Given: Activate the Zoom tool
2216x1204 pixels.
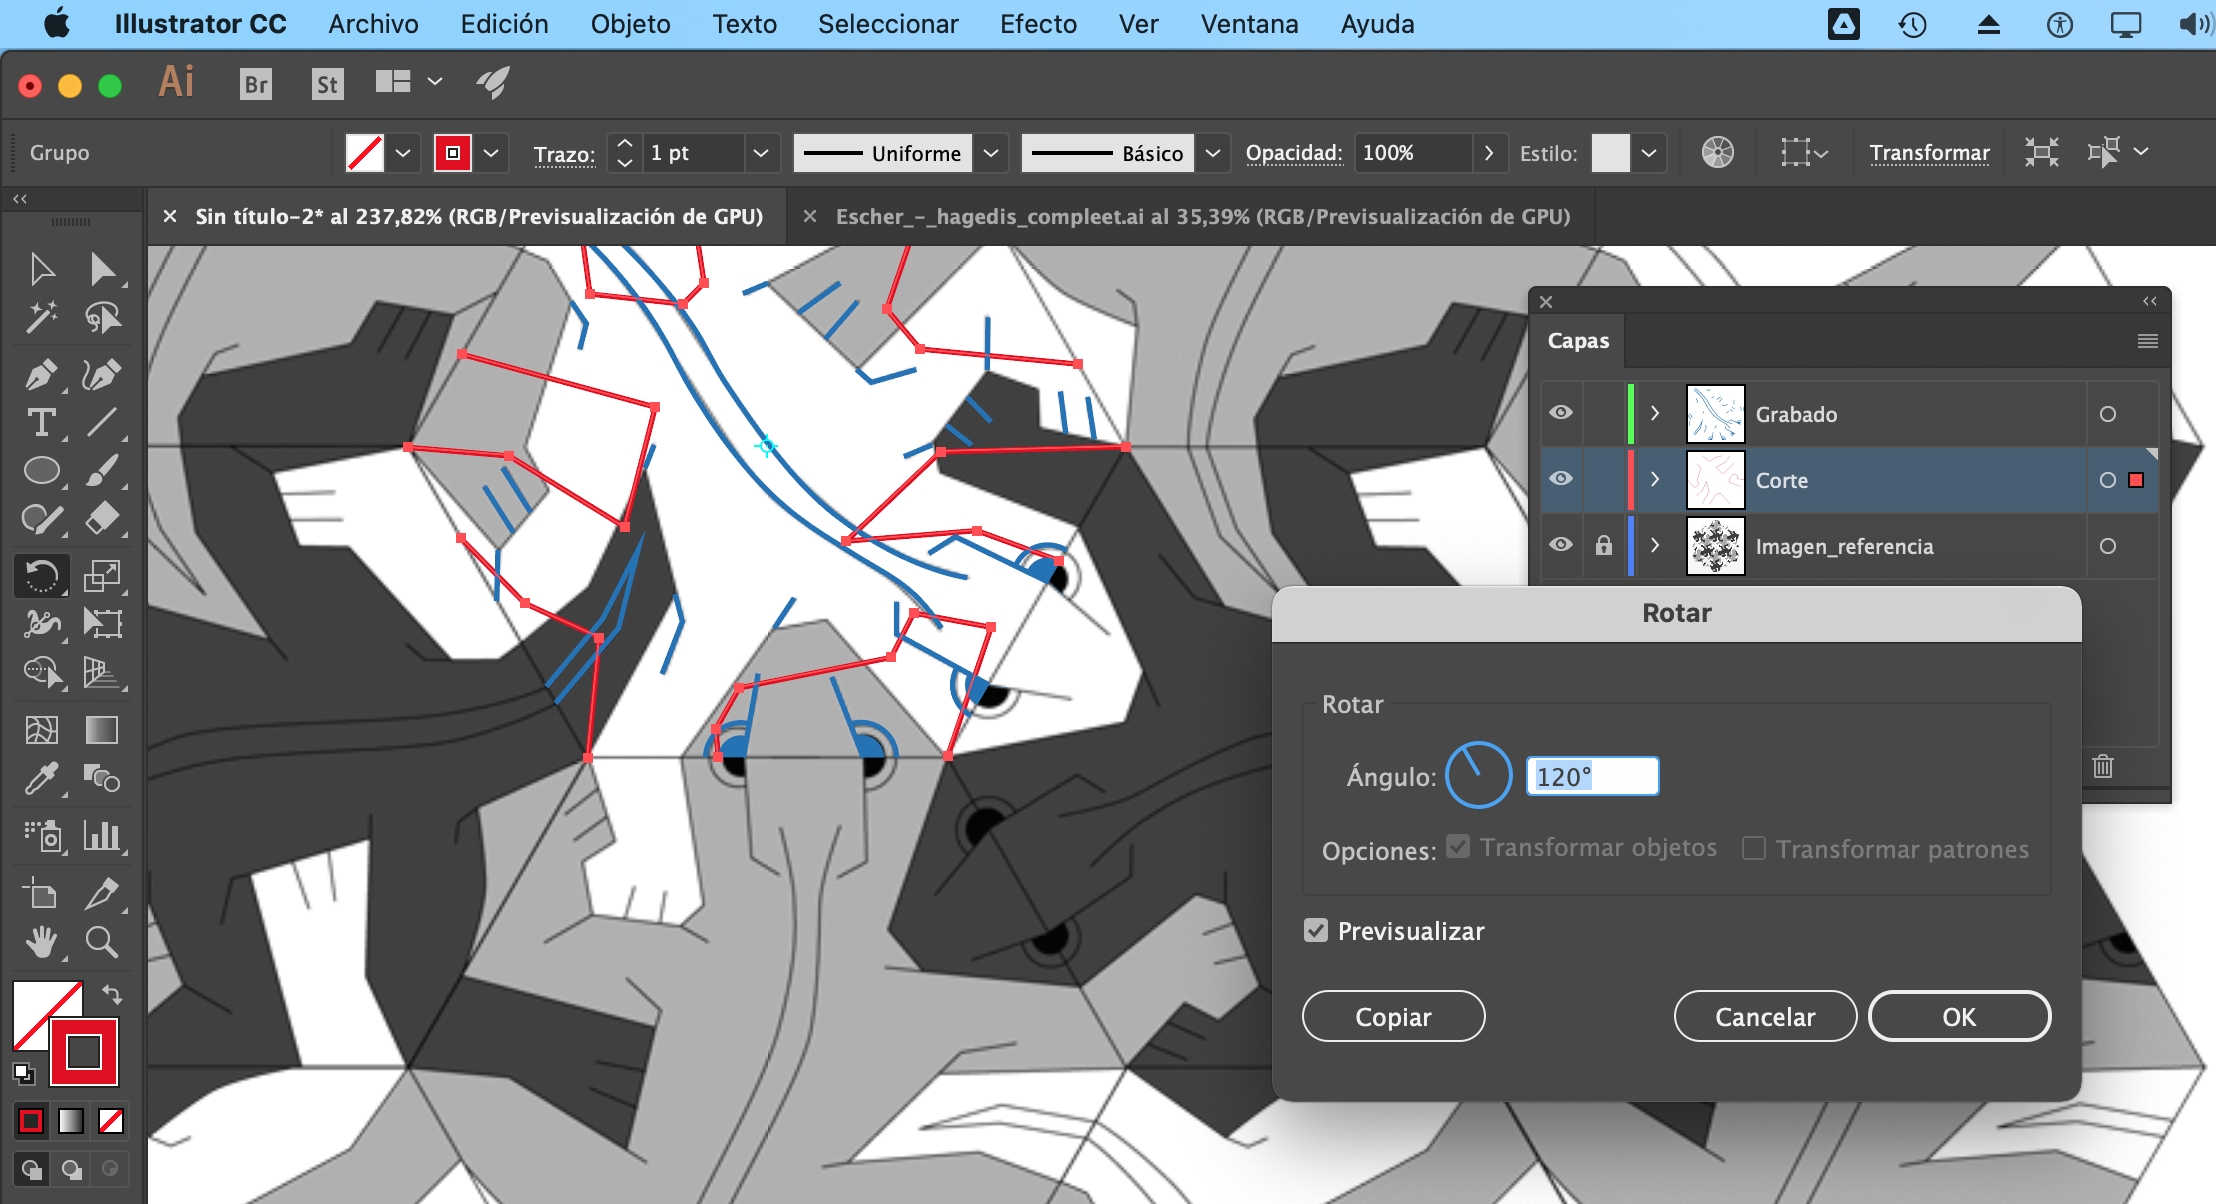Looking at the screenshot, I should [x=101, y=941].
